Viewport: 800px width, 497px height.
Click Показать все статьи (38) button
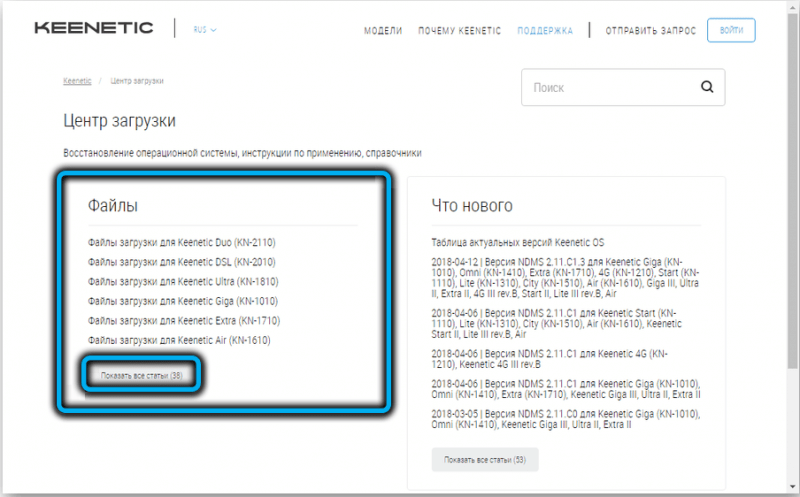(x=141, y=375)
